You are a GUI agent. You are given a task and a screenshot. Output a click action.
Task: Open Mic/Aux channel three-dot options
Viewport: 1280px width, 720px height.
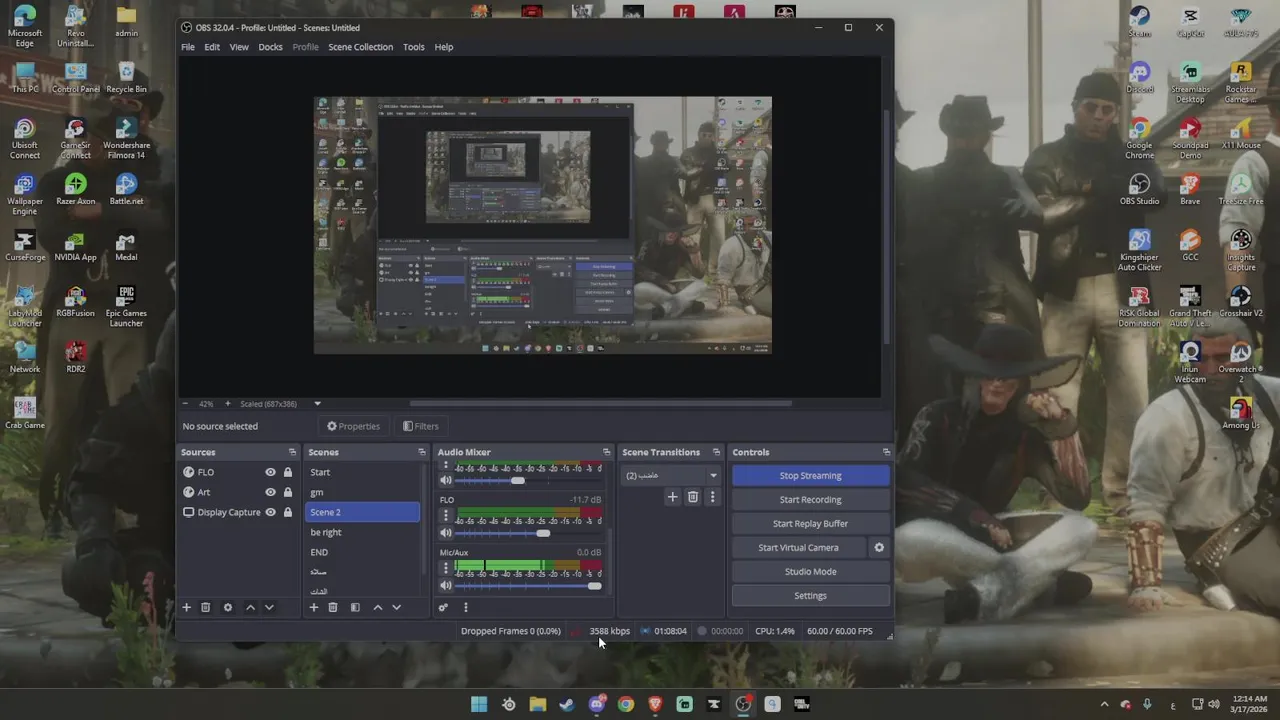coord(446,568)
